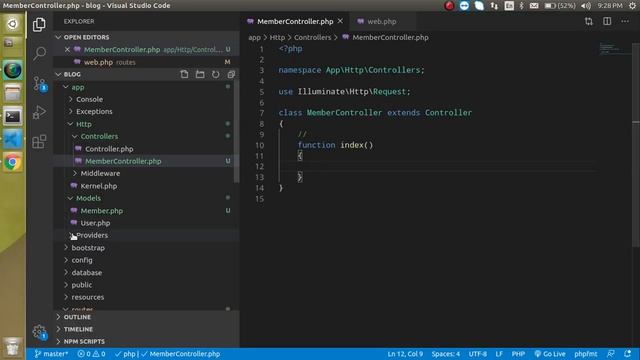Collapse all folders in explorer
This screenshot has width=640, height=360.
point(231,74)
